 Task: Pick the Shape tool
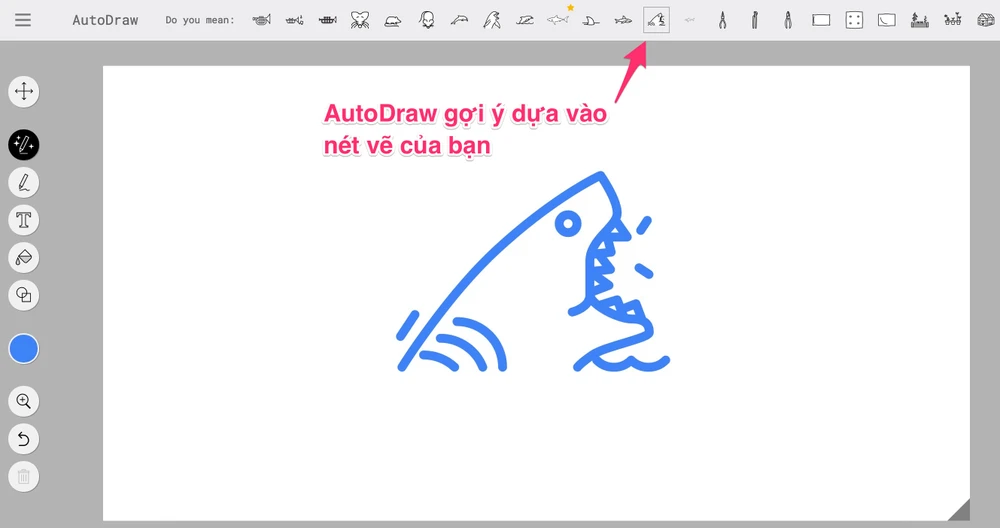point(24,294)
